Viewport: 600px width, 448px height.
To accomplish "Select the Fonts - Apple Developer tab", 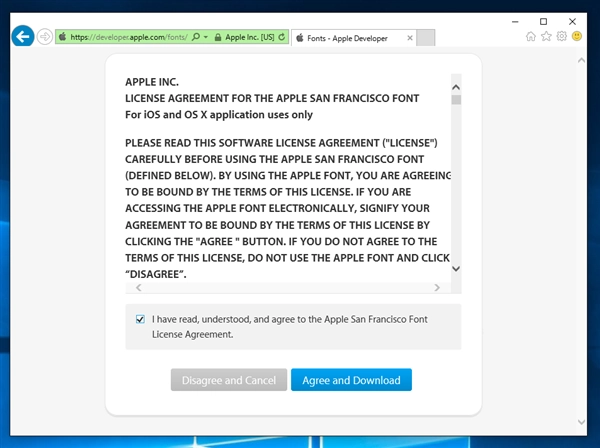I will [x=354, y=38].
